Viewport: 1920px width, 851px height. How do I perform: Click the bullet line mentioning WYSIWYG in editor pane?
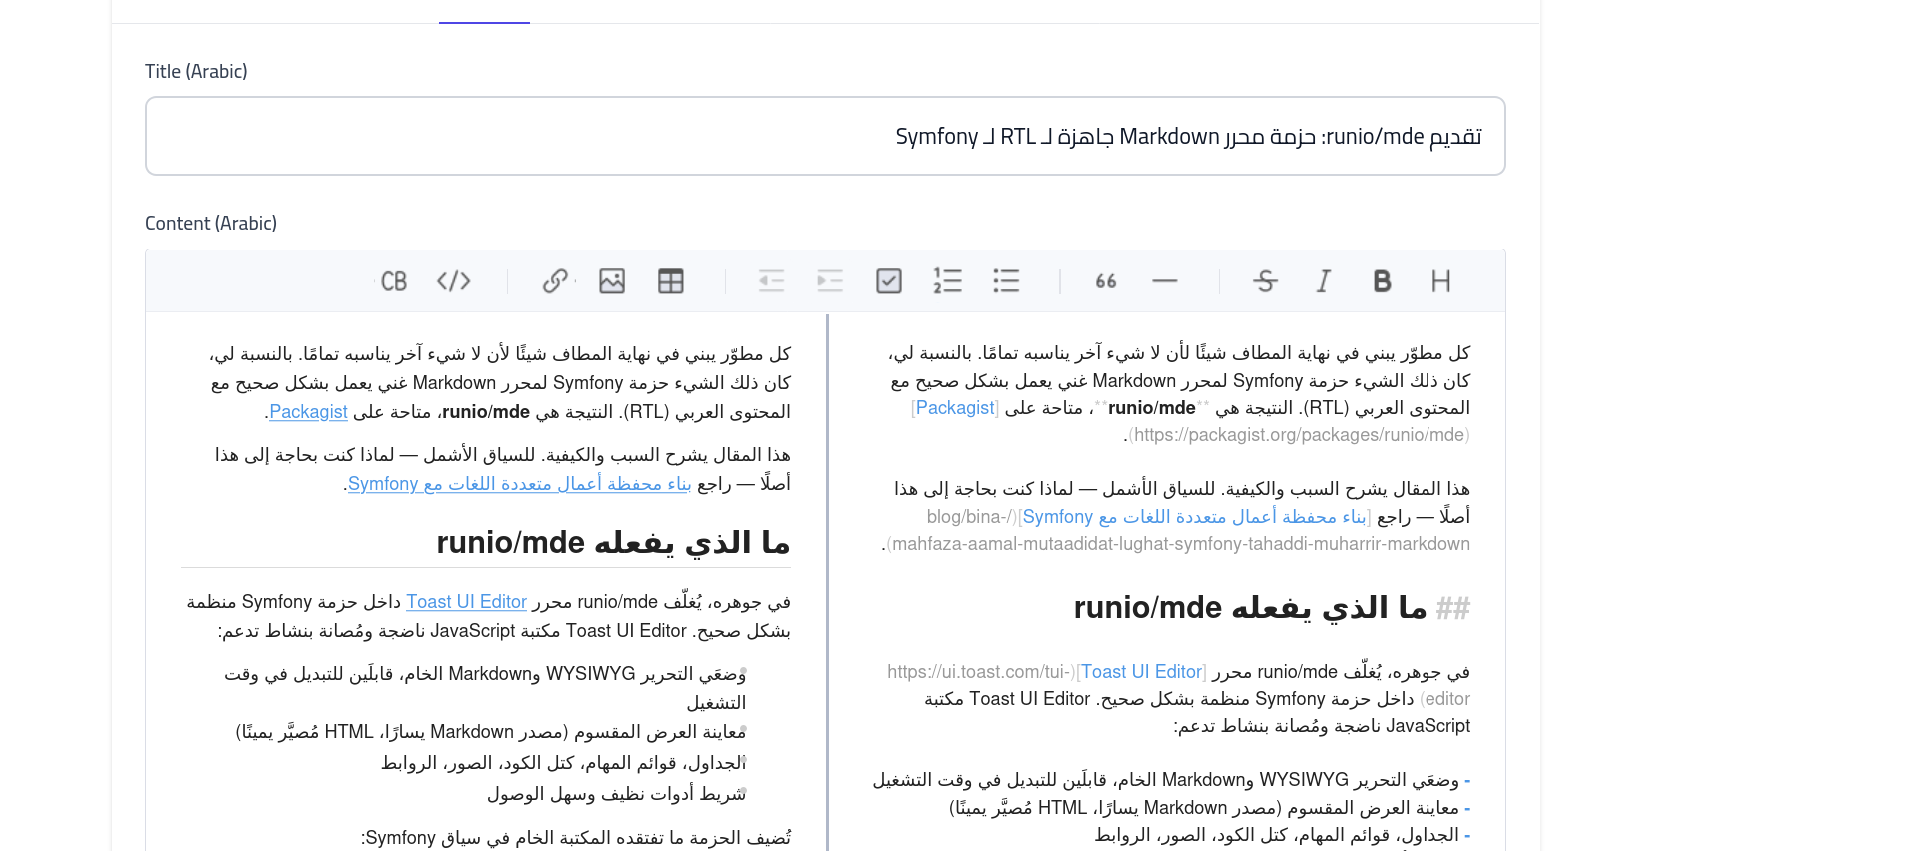(x=1171, y=780)
